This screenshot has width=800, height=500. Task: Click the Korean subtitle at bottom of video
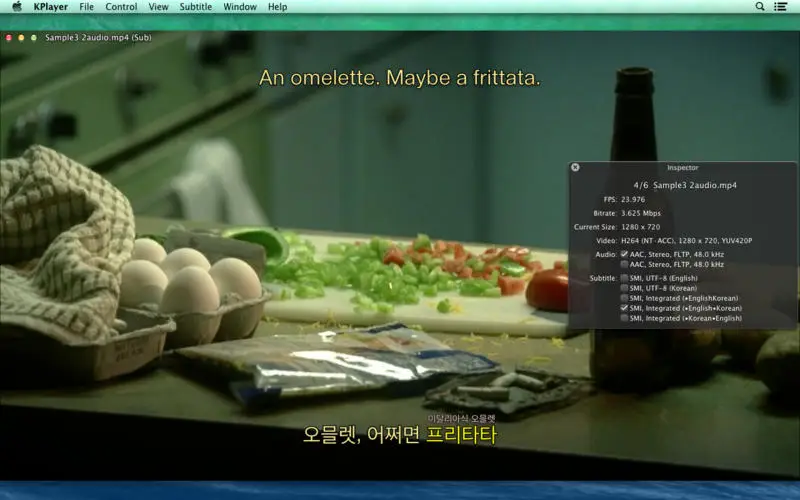pos(399,435)
